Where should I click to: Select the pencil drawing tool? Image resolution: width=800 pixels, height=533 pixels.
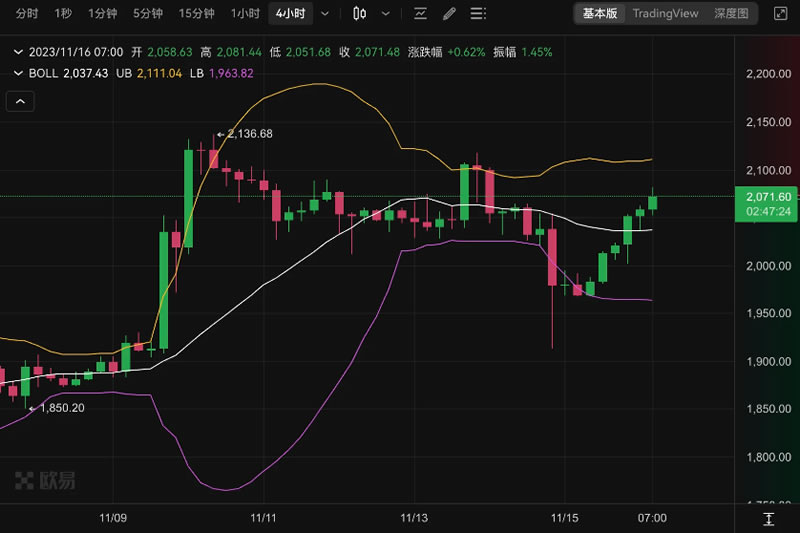click(449, 14)
